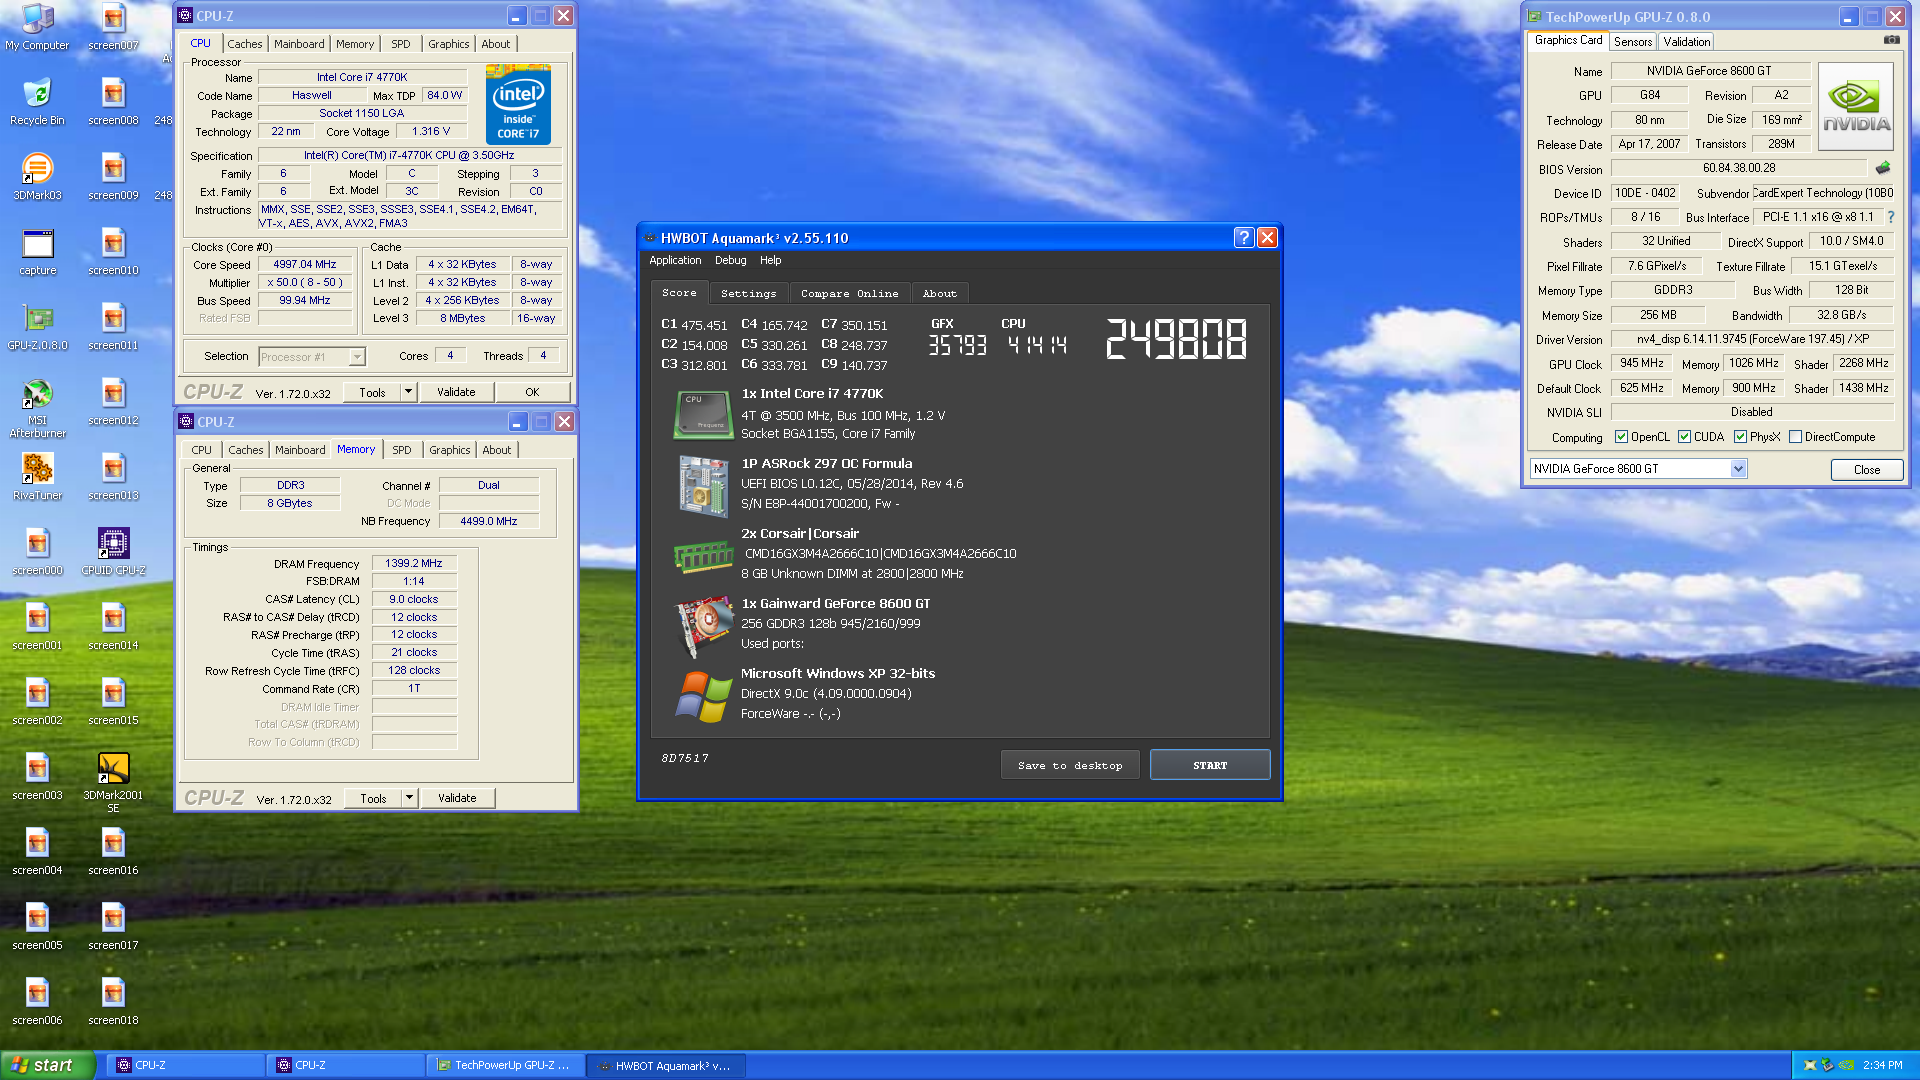Open the screen007 file icon
The width and height of the screenshot is (1920, 1080).
(113, 27)
